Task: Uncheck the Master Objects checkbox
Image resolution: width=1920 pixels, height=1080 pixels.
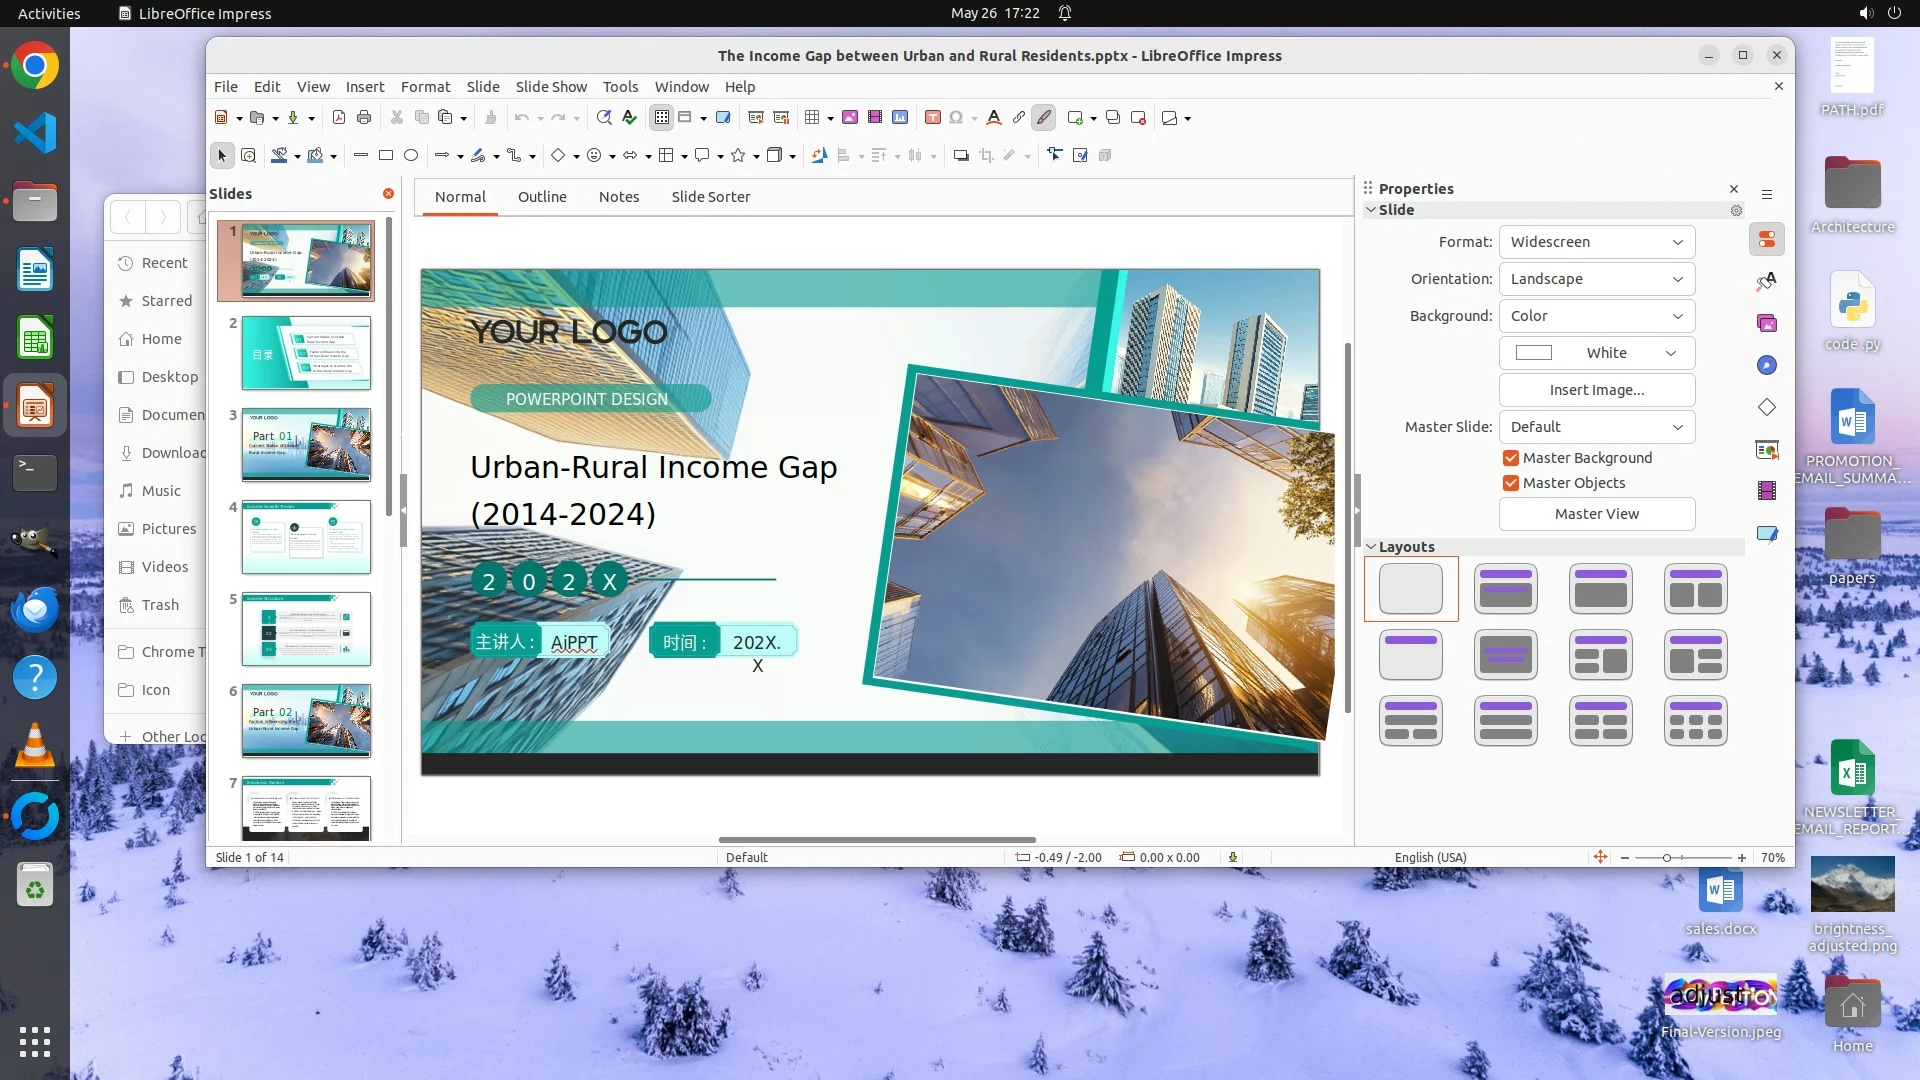Action: pos(1511,483)
